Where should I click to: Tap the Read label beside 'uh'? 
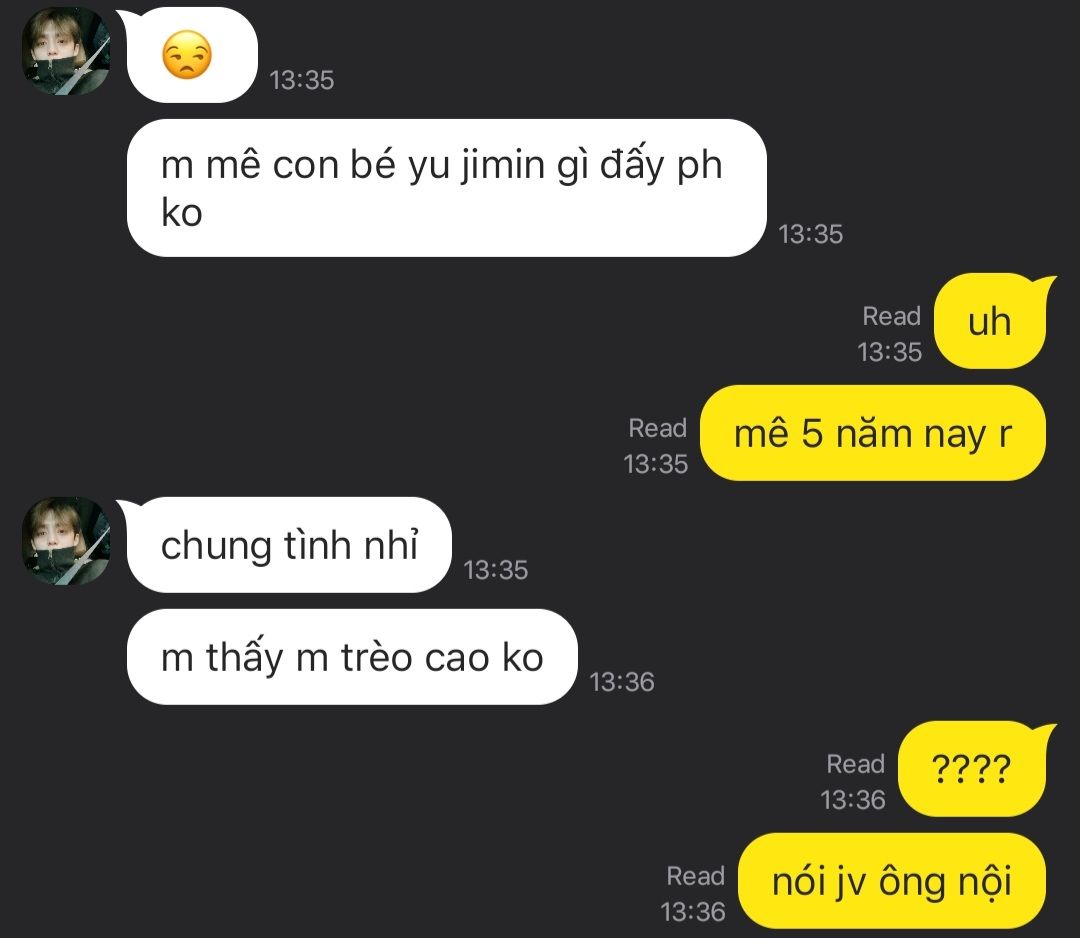tap(891, 316)
